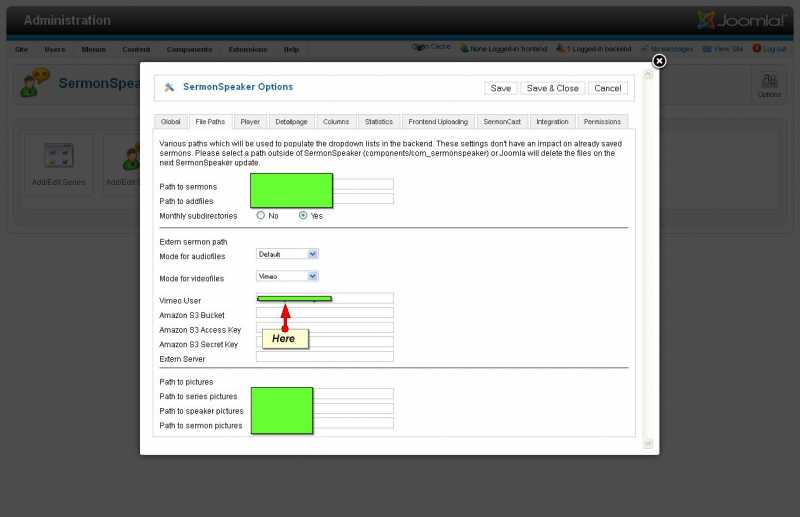800x517 pixels.
Task: Open the Site menu in the background
Action: pos(21,50)
